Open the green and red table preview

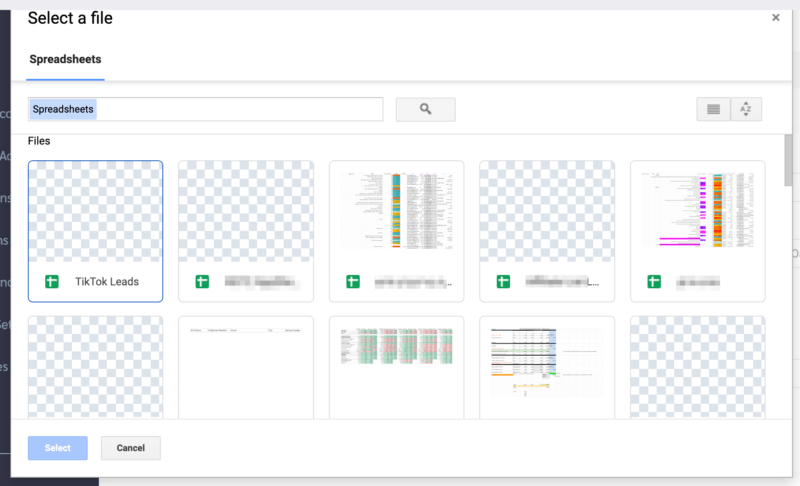(x=396, y=365)
